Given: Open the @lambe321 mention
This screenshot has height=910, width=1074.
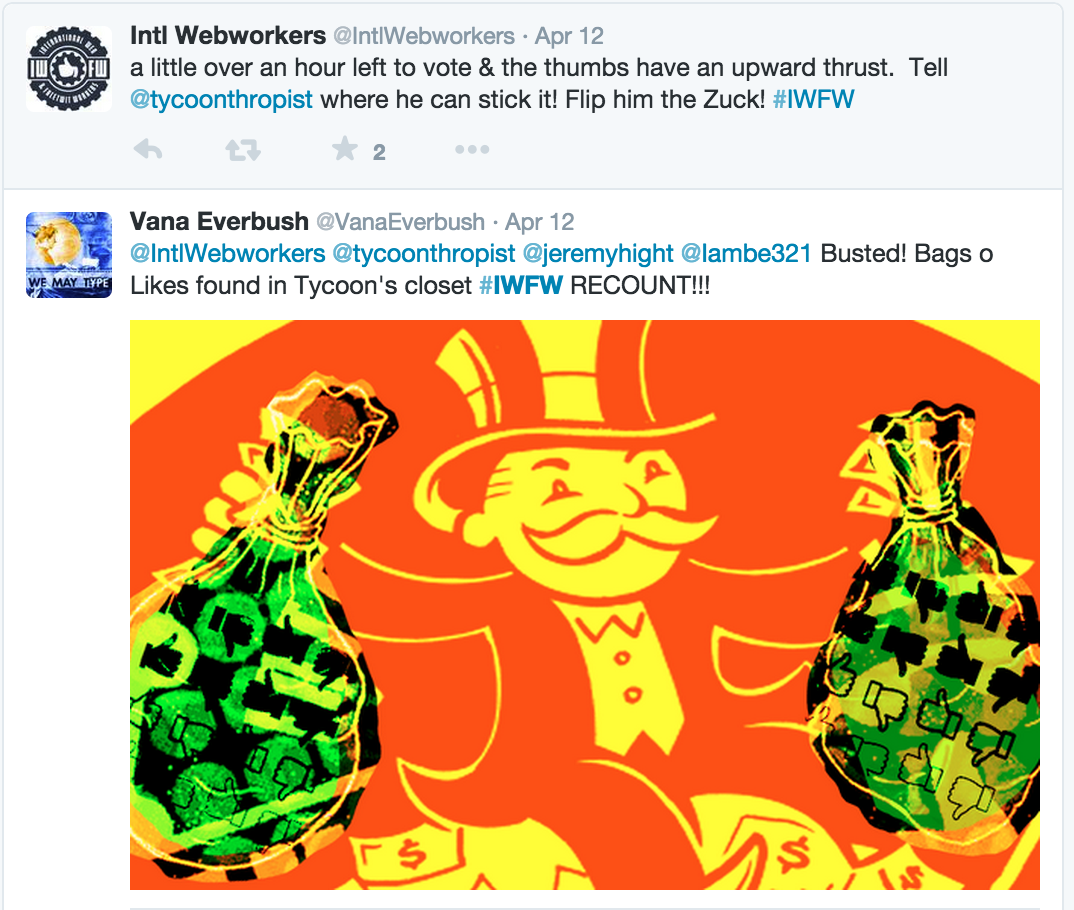Looking at the screenshot, I should click(747, 254).
